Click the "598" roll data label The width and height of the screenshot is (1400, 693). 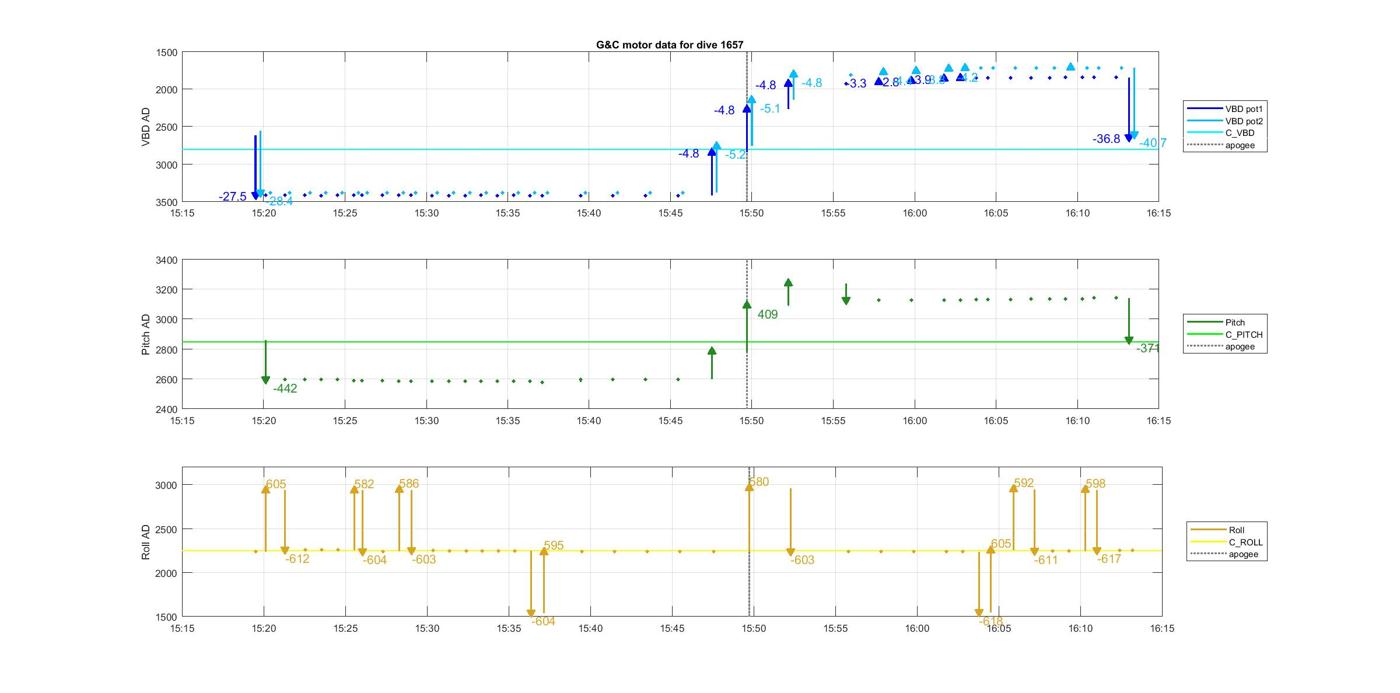[x=1096, y=484]
